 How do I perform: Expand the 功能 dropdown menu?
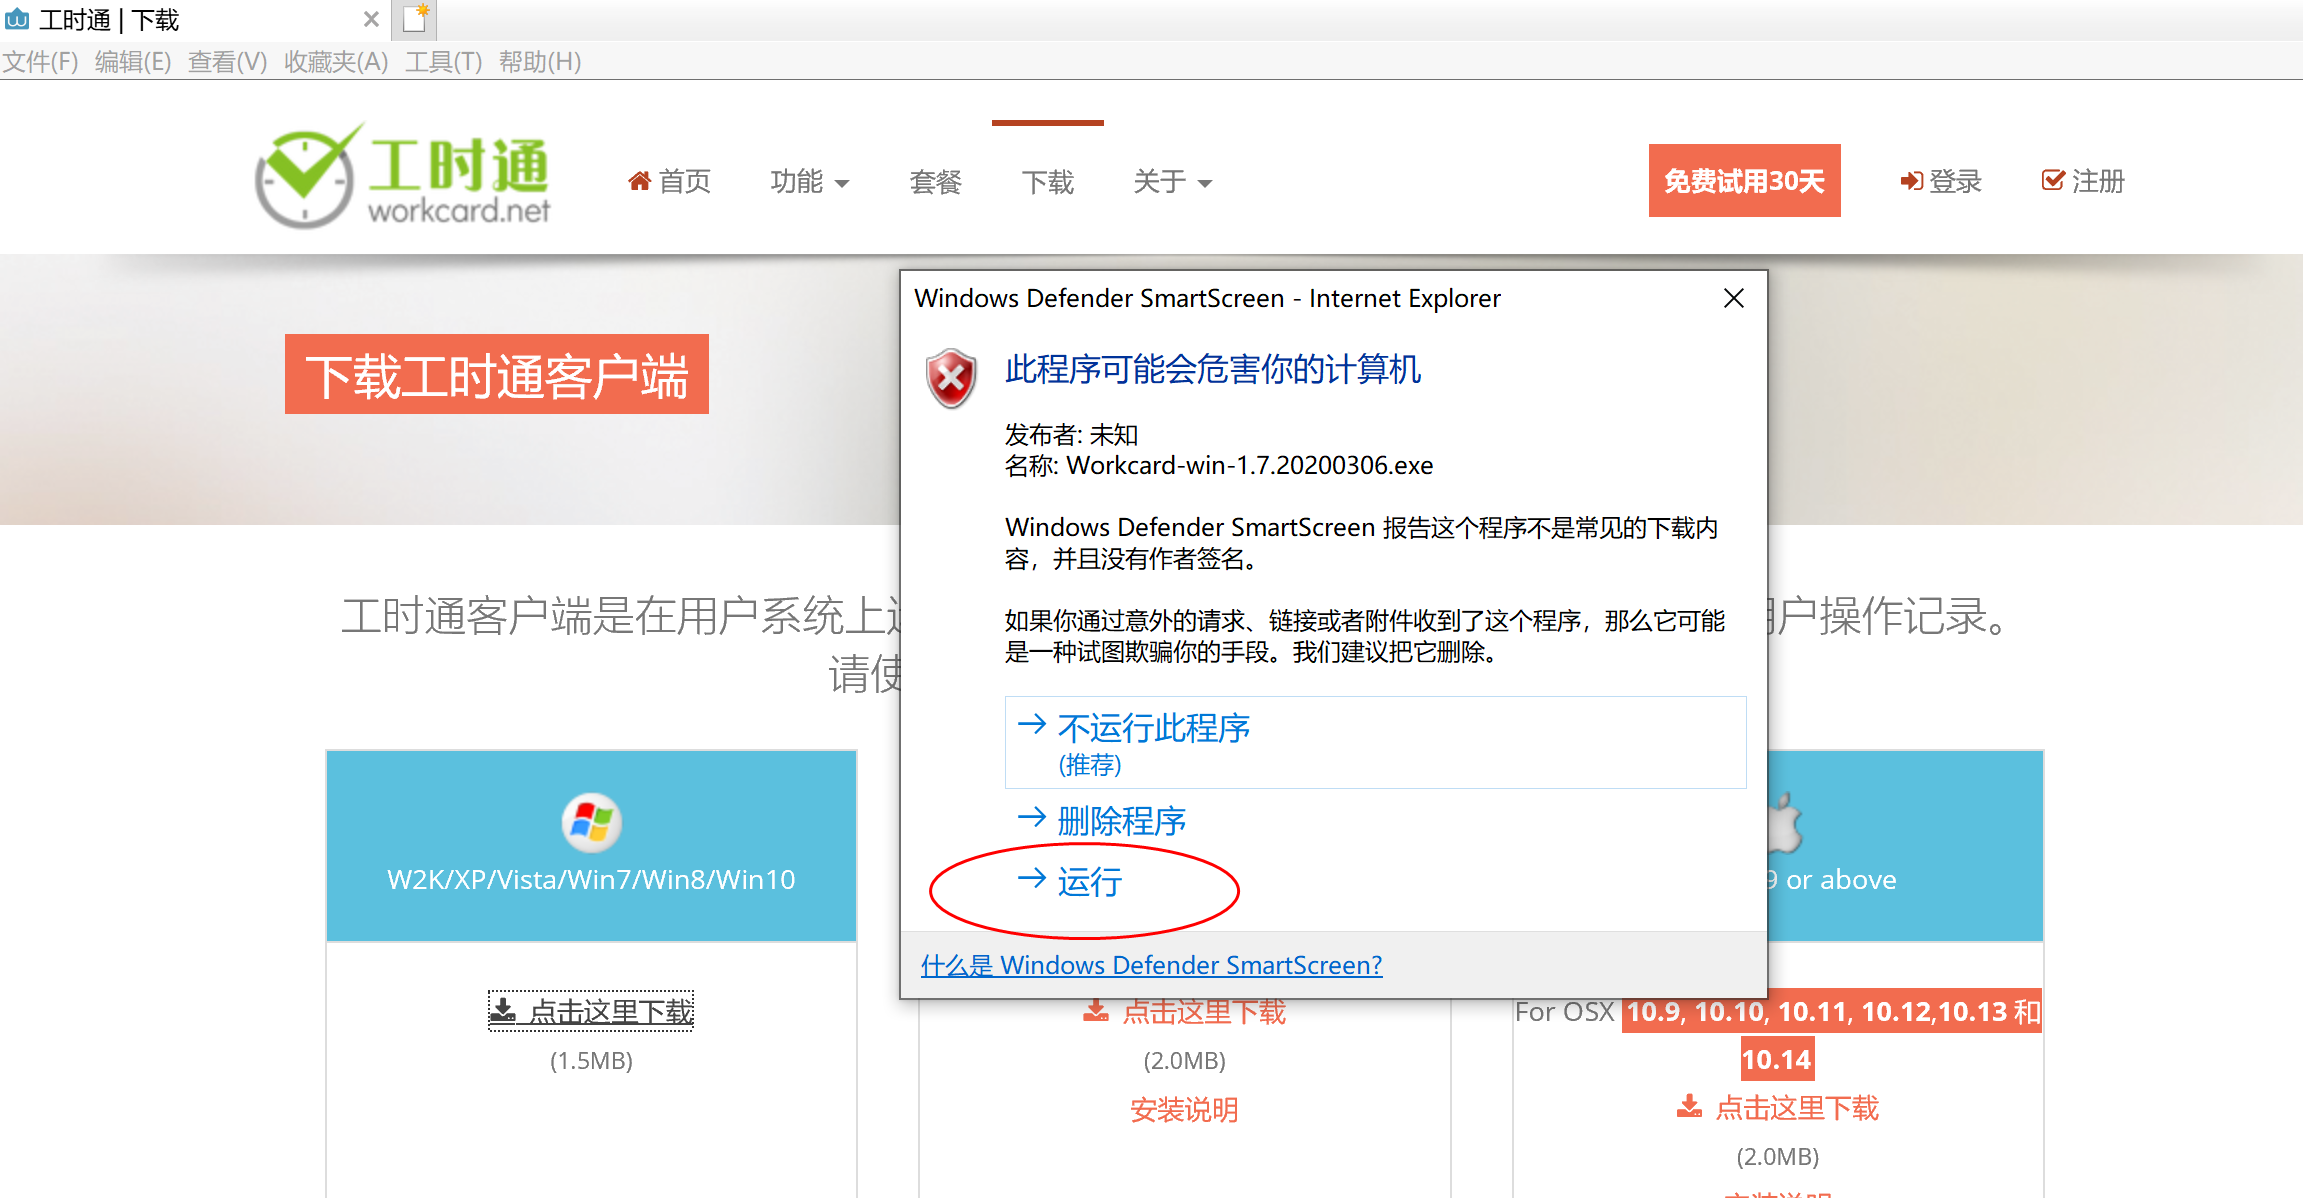point(809,181)
